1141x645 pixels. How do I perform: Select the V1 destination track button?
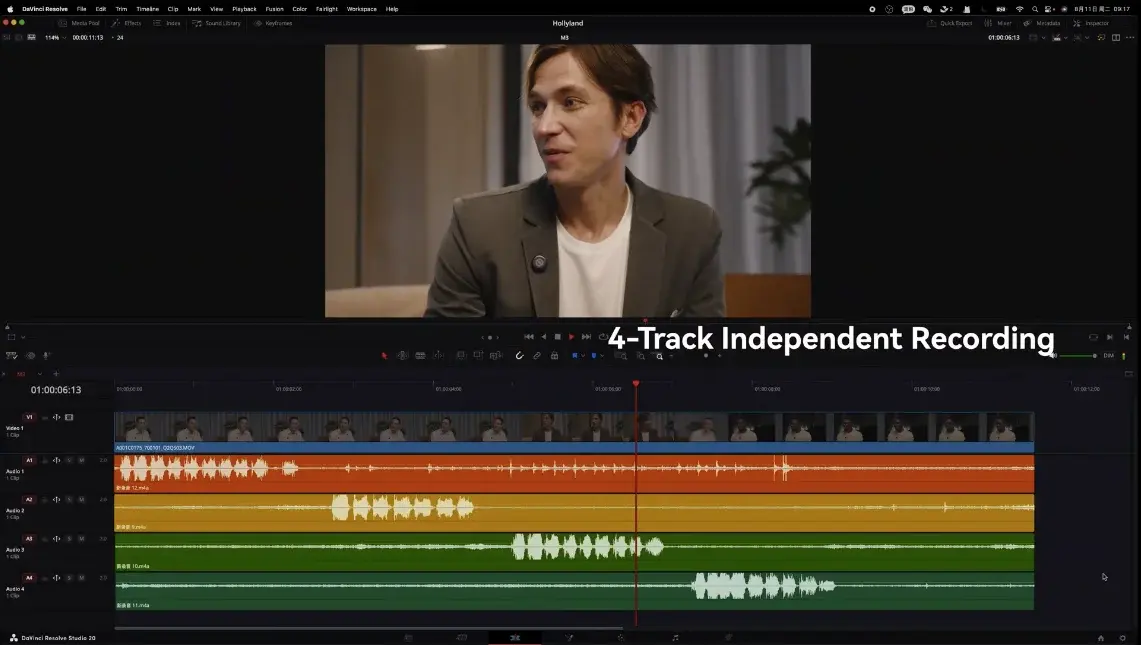click(x=29, y=418)
